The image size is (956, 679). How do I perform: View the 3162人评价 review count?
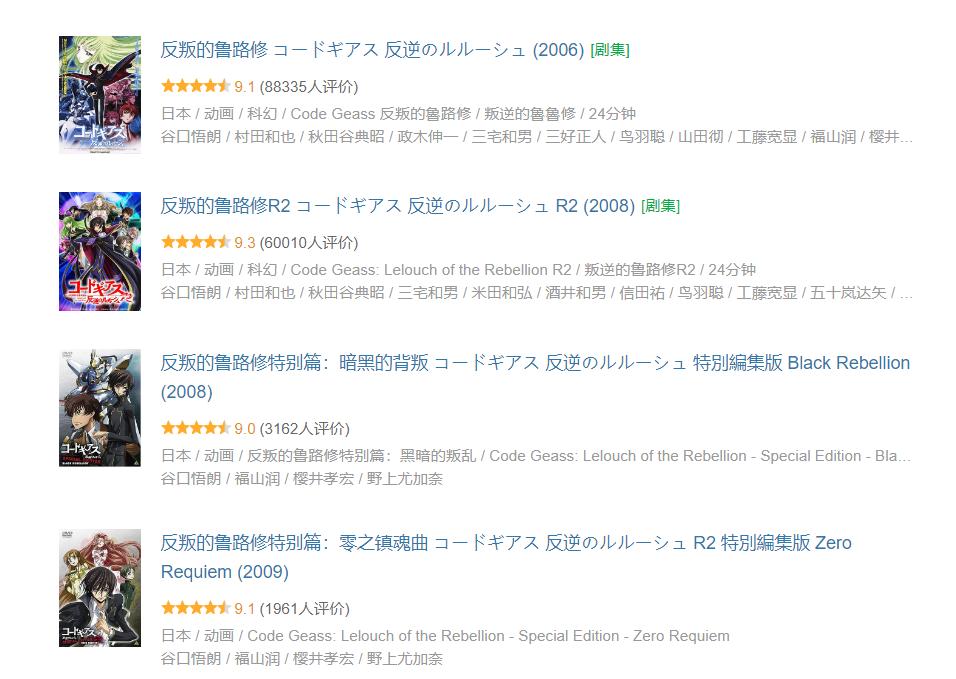click(305, 429)
